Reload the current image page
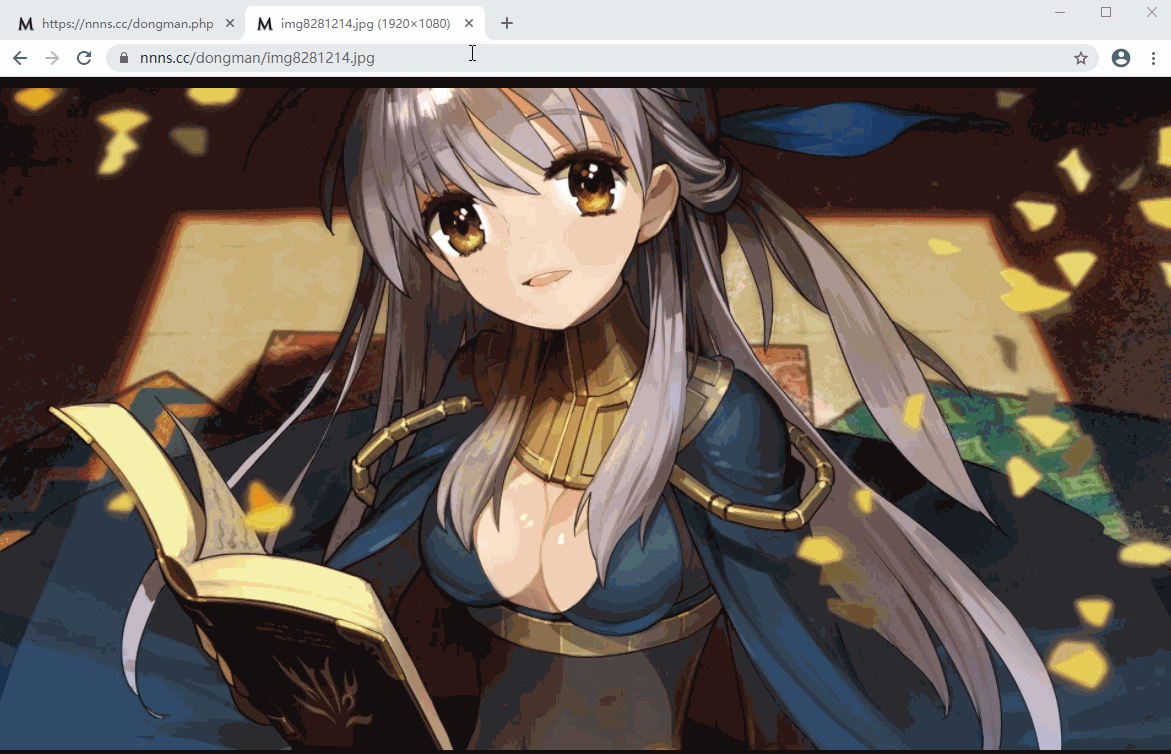 click(84, 58)
